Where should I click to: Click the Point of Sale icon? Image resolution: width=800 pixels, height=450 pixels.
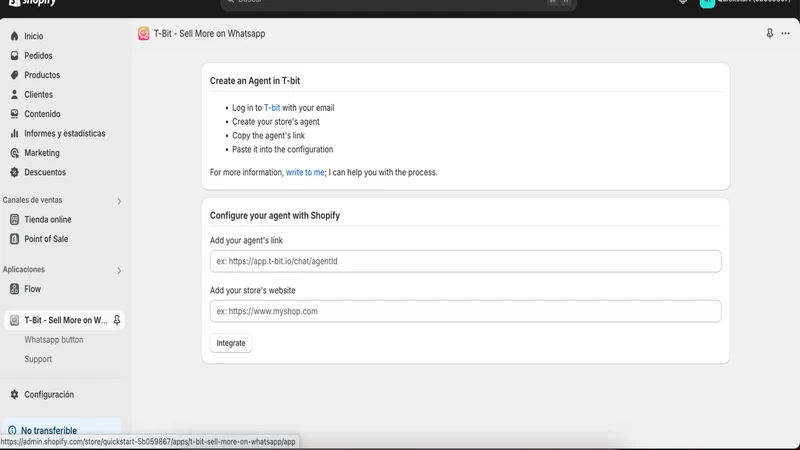coord(14,239)
